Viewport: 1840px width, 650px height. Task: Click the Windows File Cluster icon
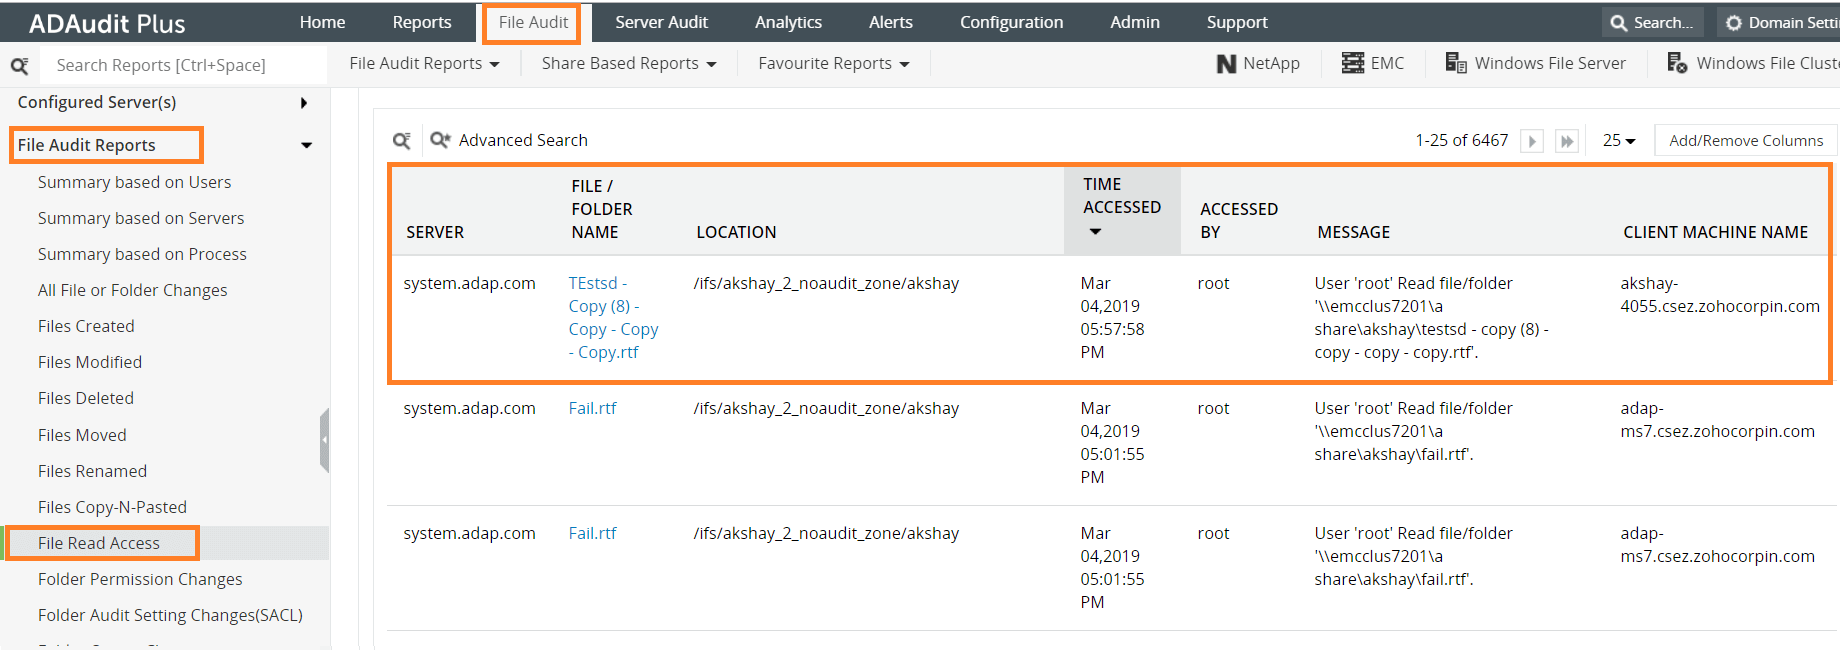[x=1677, y=63]
